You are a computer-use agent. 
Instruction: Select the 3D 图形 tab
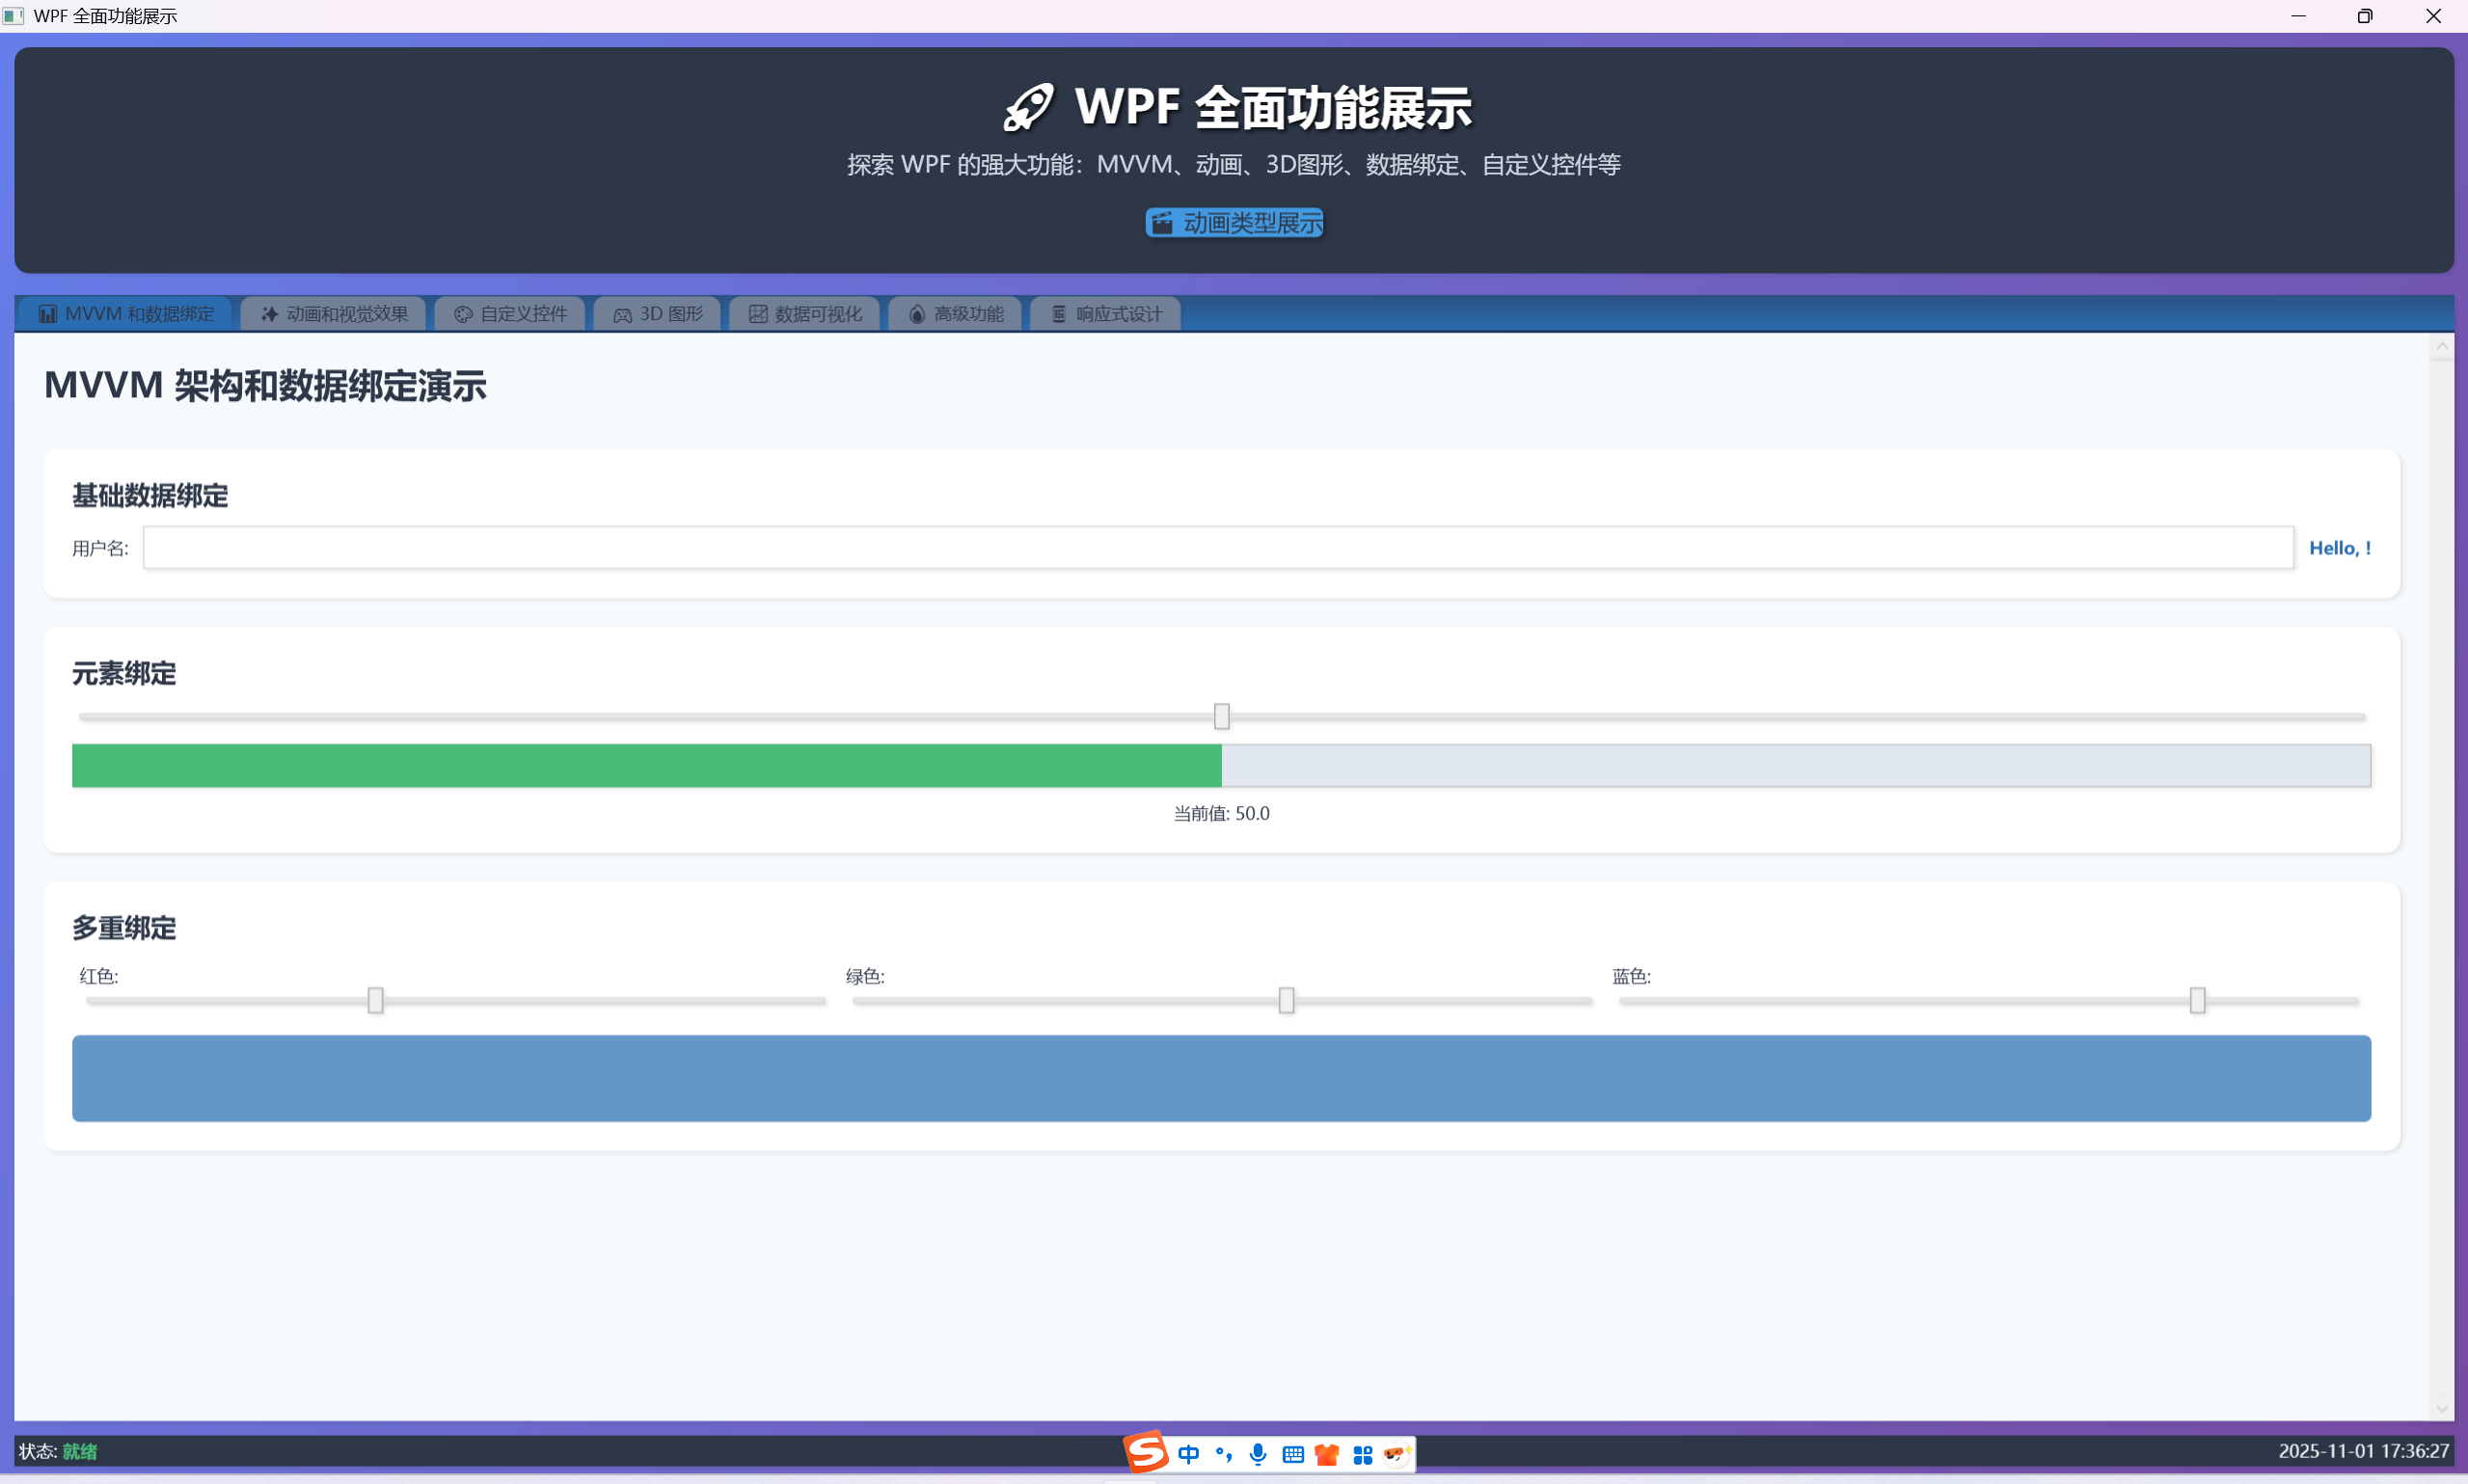point(658,314)
